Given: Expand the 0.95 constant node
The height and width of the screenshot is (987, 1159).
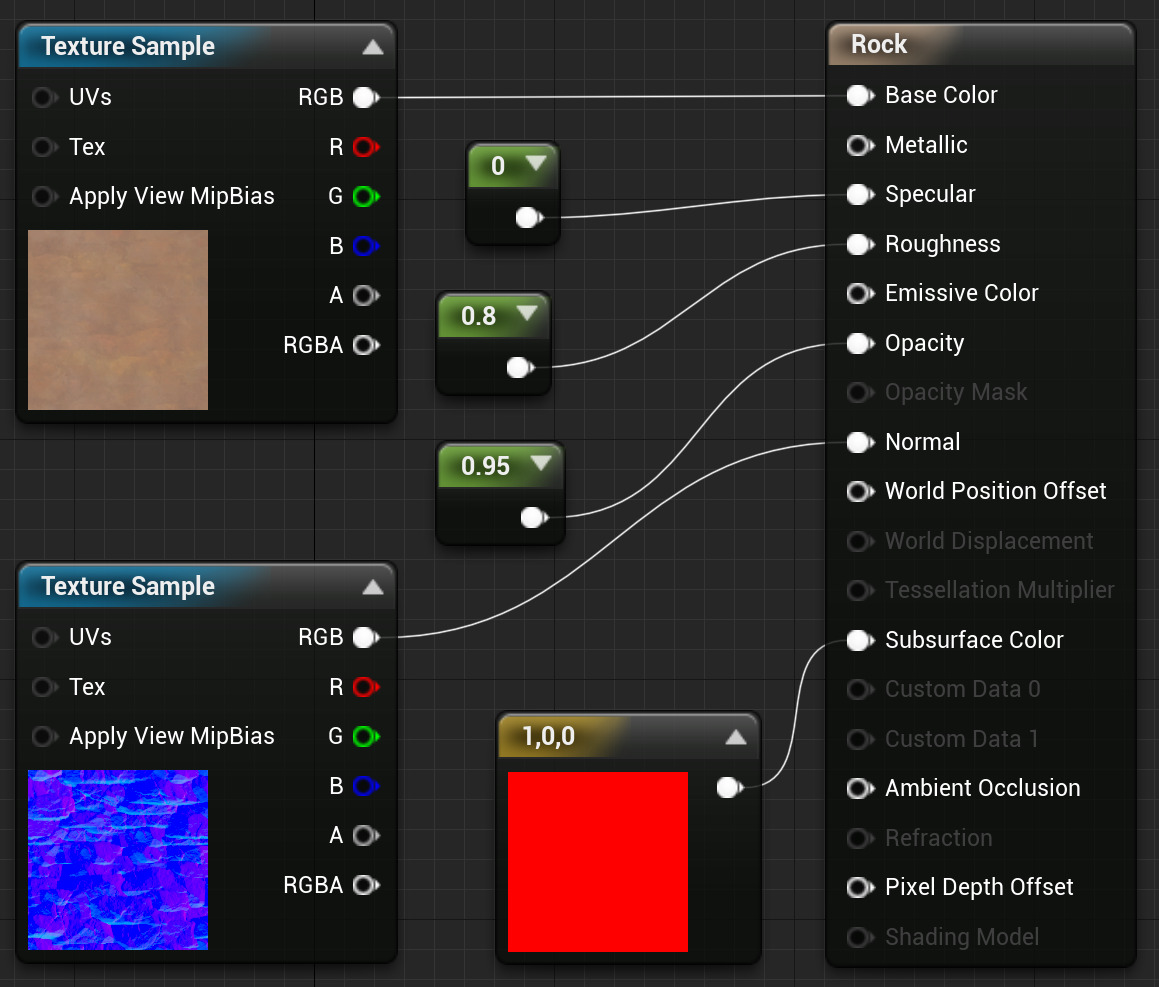Looking at the screenshot, I should pyautogui.click(x=541, y=465).
